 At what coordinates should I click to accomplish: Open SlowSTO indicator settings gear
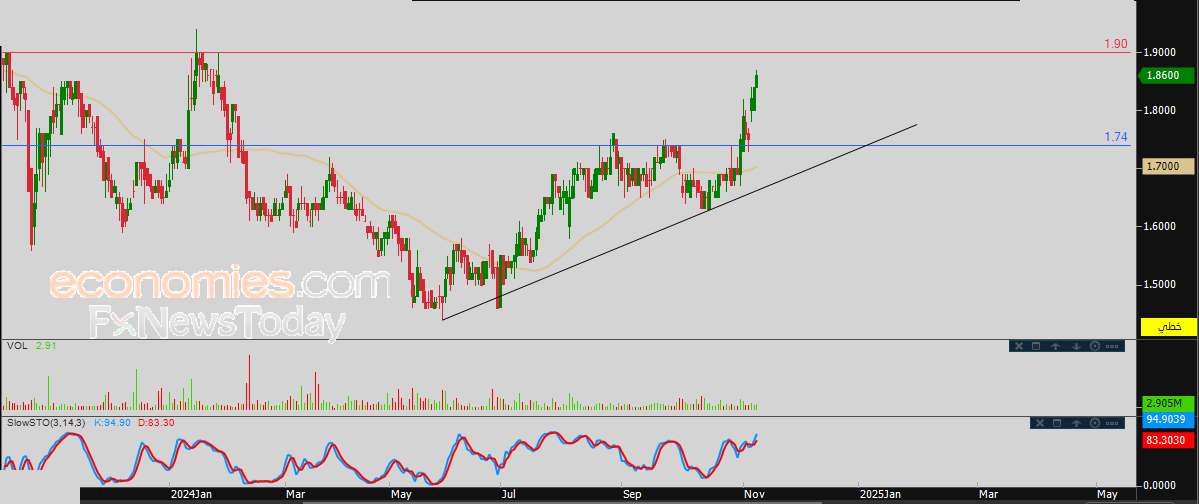1095,423
